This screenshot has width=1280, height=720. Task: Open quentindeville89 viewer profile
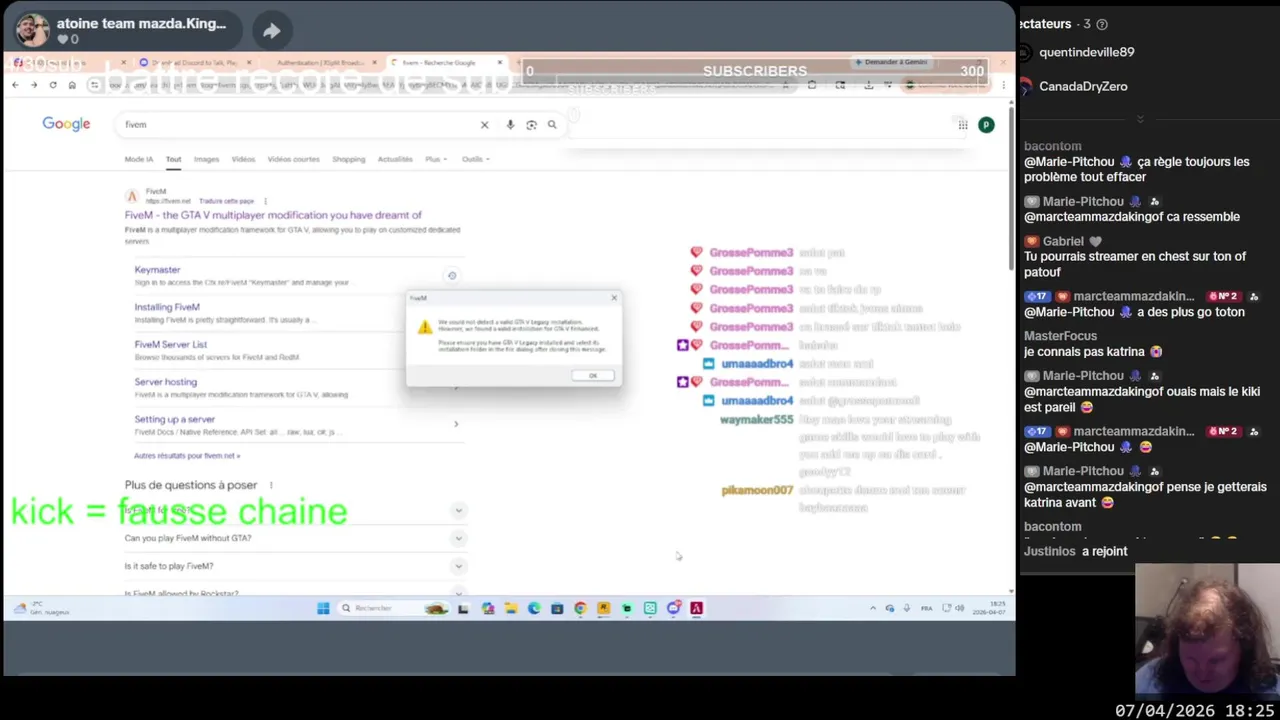tap(1087, 52)
